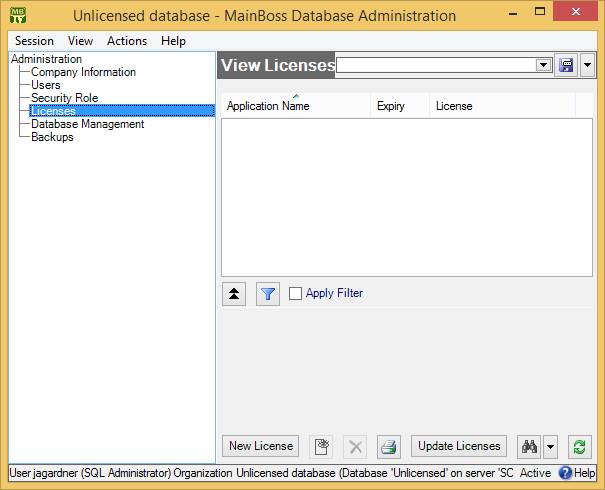The height and width of the screenshot is (490, 605).
Task: Select Security Role in the tree
Action: point(64,98)
